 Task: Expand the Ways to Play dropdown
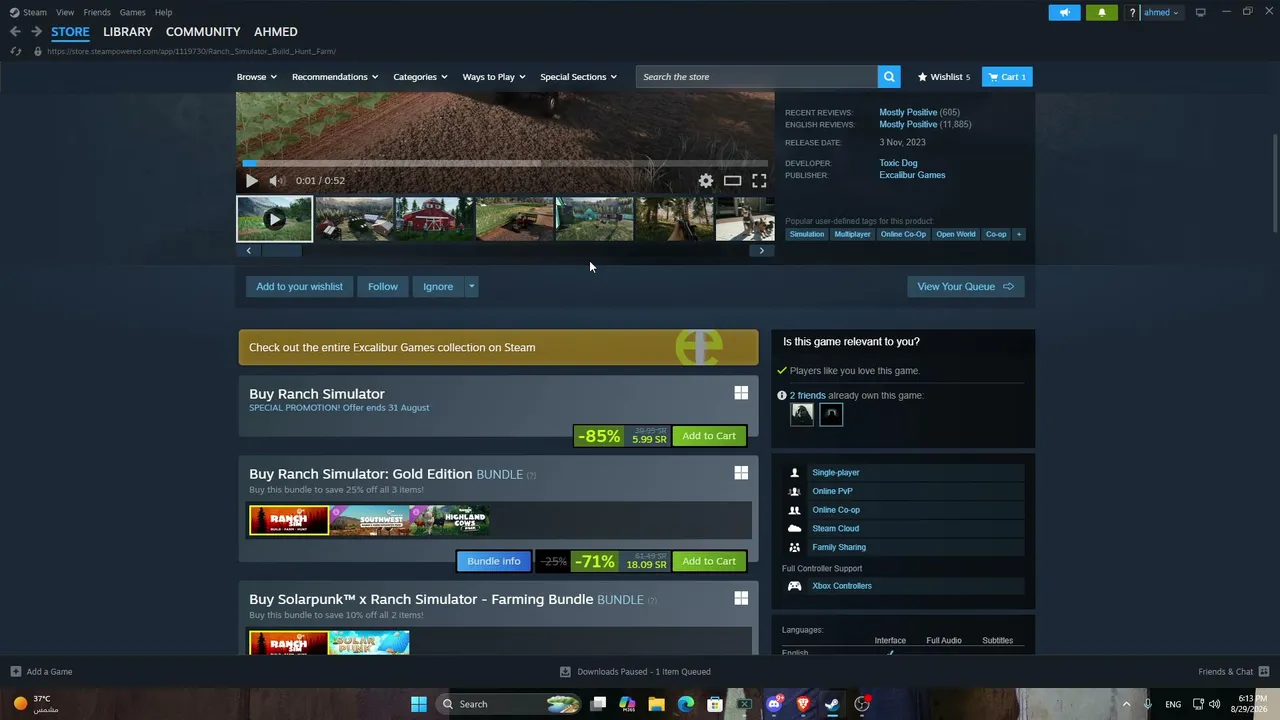coord(494,77)
